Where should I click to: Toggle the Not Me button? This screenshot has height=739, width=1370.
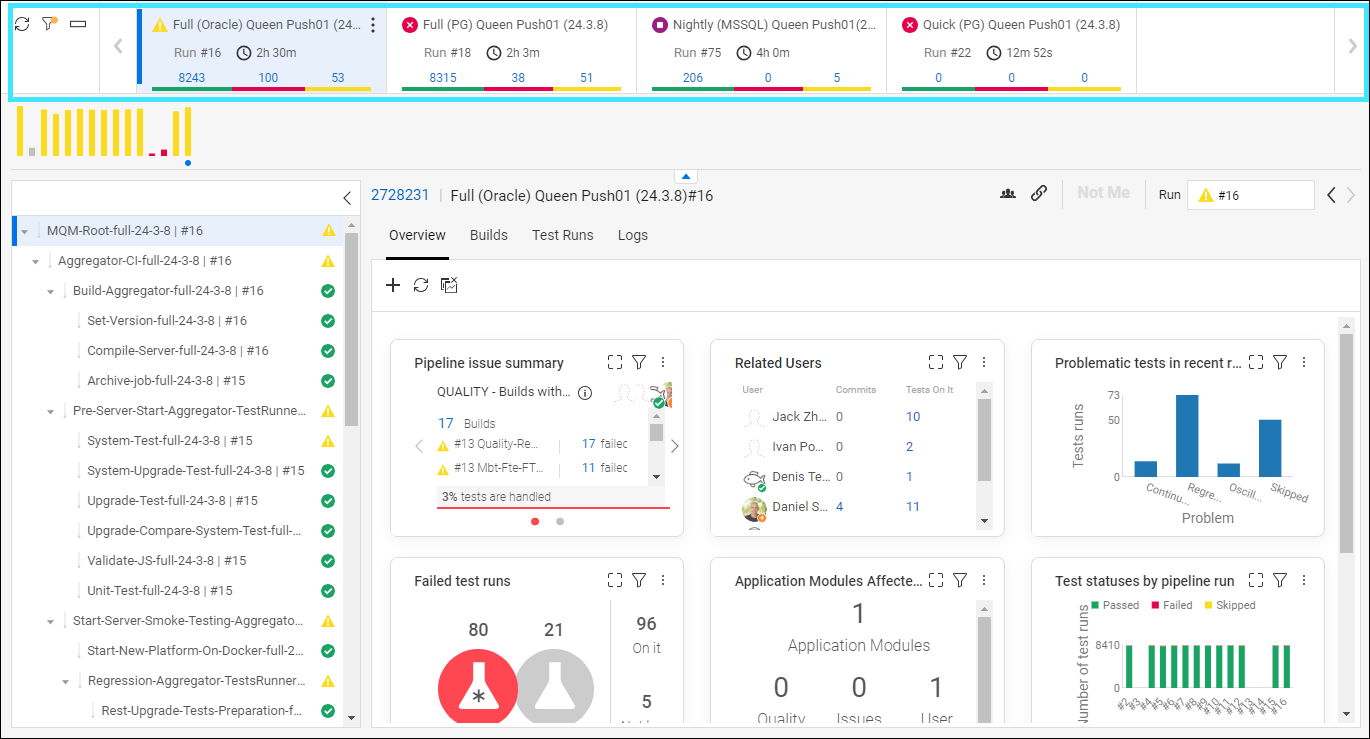(x=1103, y=193)
